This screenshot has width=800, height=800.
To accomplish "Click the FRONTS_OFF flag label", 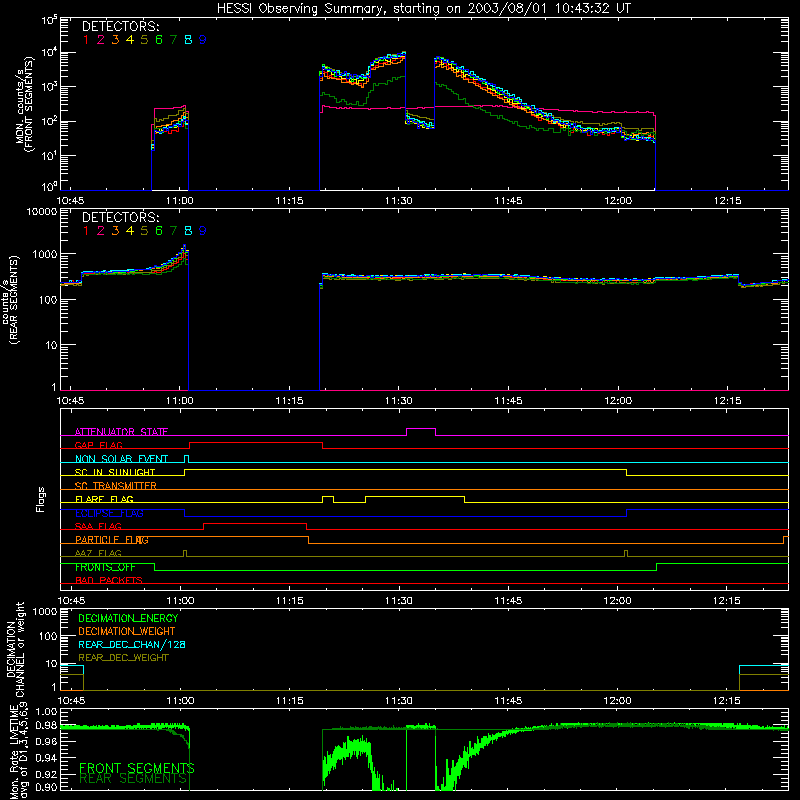I will click(105, 567).
